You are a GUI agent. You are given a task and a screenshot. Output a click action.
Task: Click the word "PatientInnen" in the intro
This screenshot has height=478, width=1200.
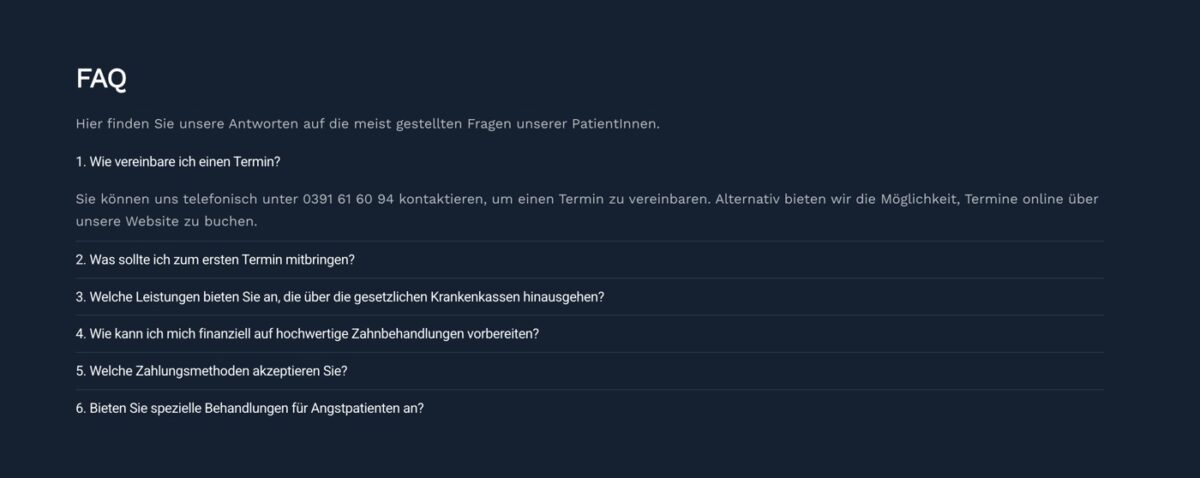[615, 124]
